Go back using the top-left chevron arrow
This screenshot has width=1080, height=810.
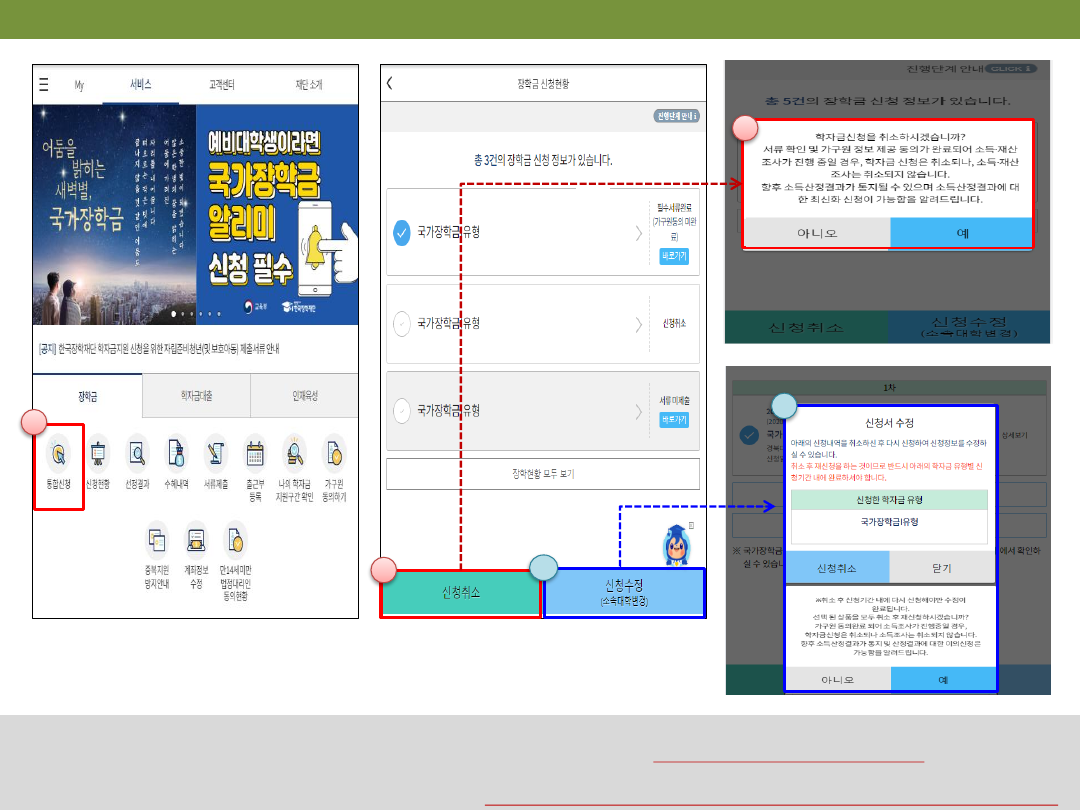tap(390, 84)
